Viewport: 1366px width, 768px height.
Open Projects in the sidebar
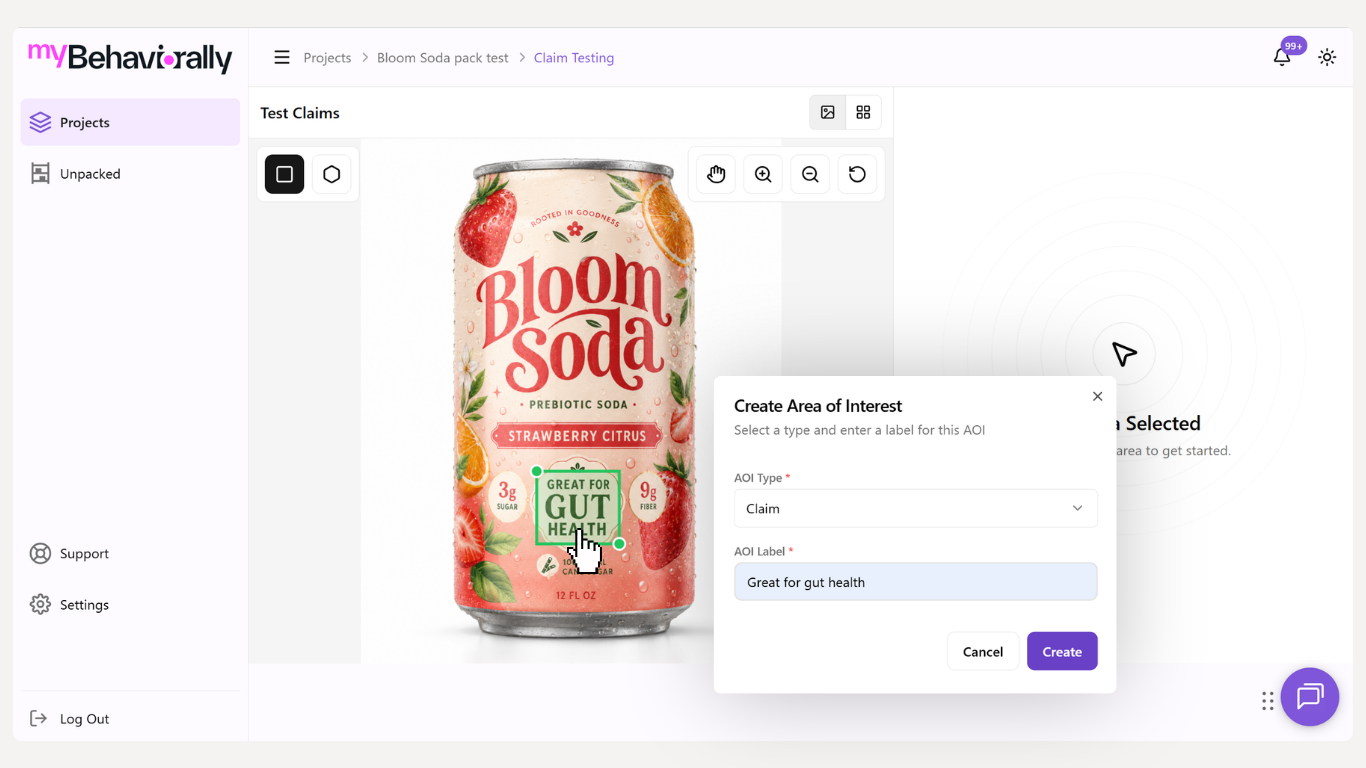point(130,122)
